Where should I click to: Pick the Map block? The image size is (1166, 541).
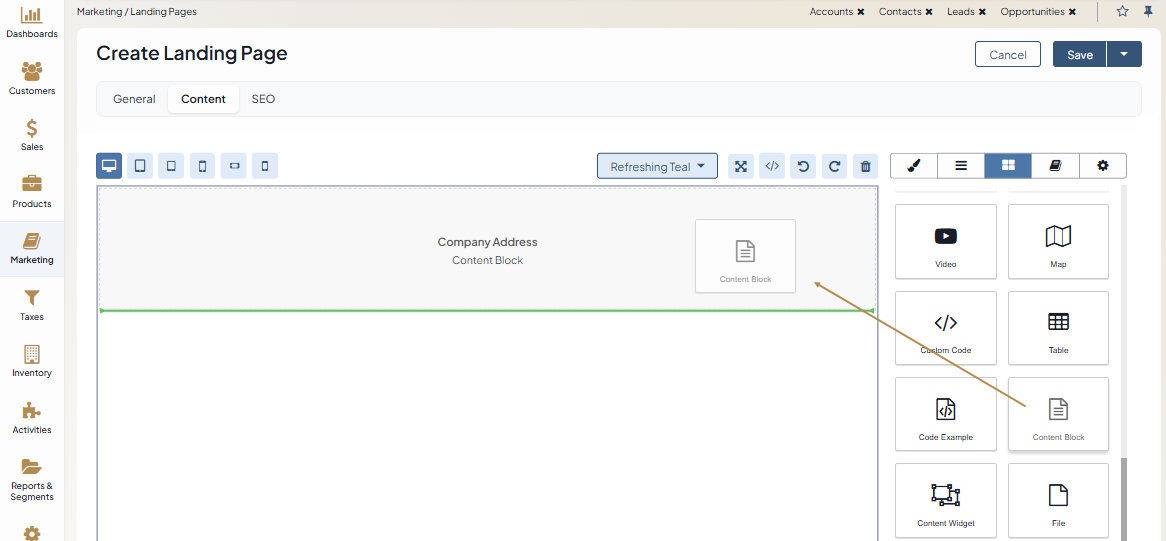coord(1058,242)
